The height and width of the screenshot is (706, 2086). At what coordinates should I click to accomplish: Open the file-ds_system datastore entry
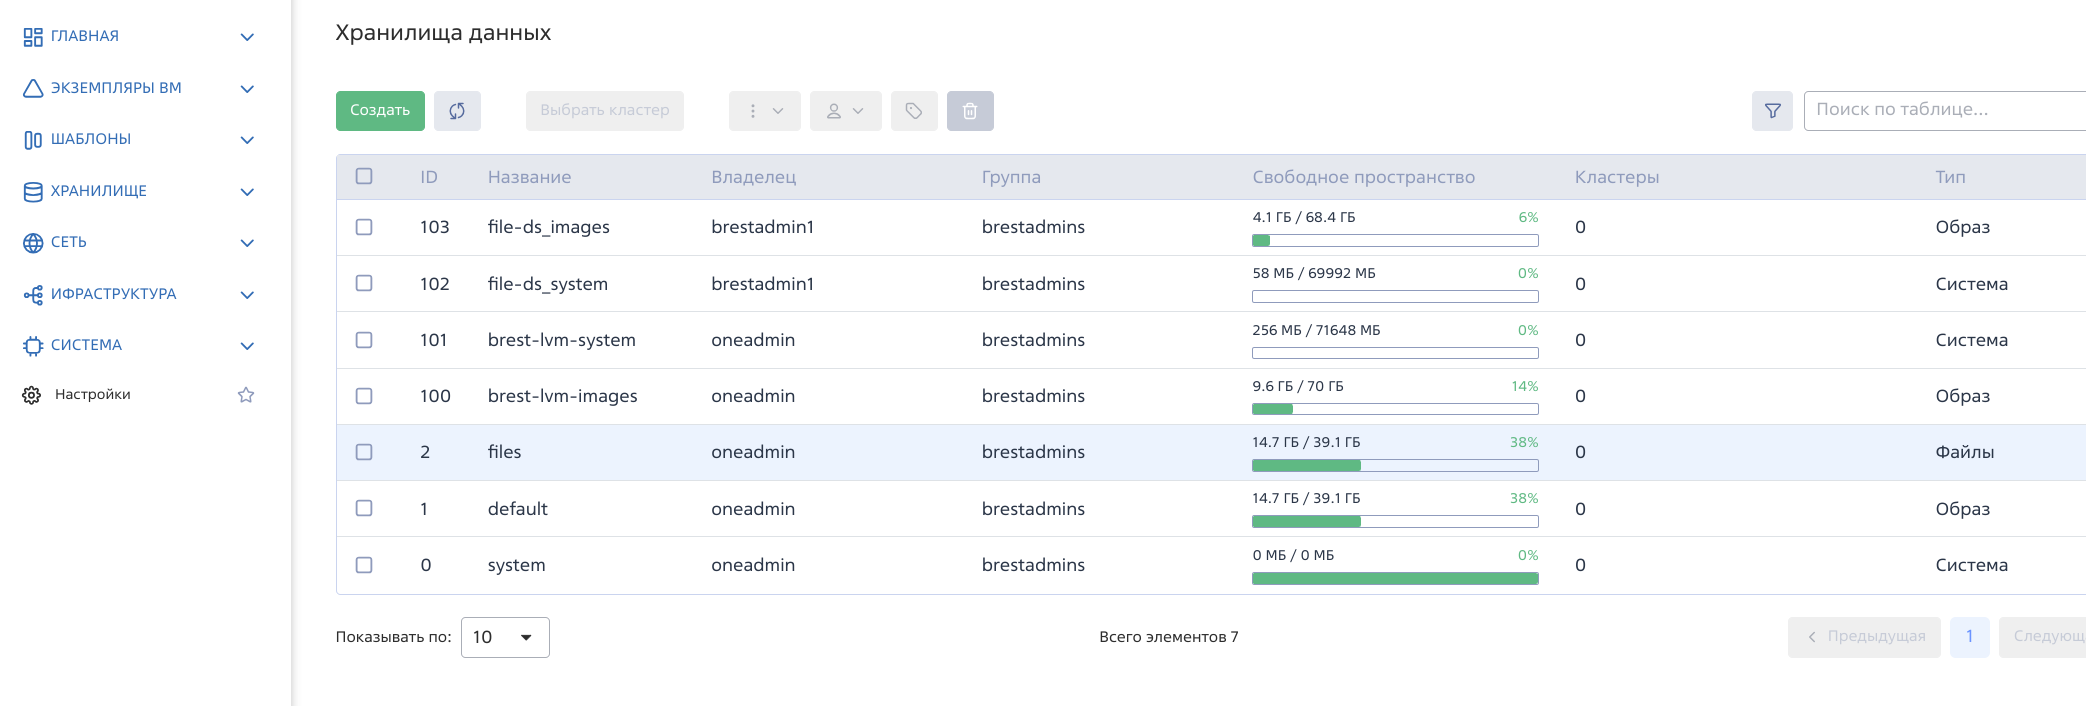(x=547, y=284)
